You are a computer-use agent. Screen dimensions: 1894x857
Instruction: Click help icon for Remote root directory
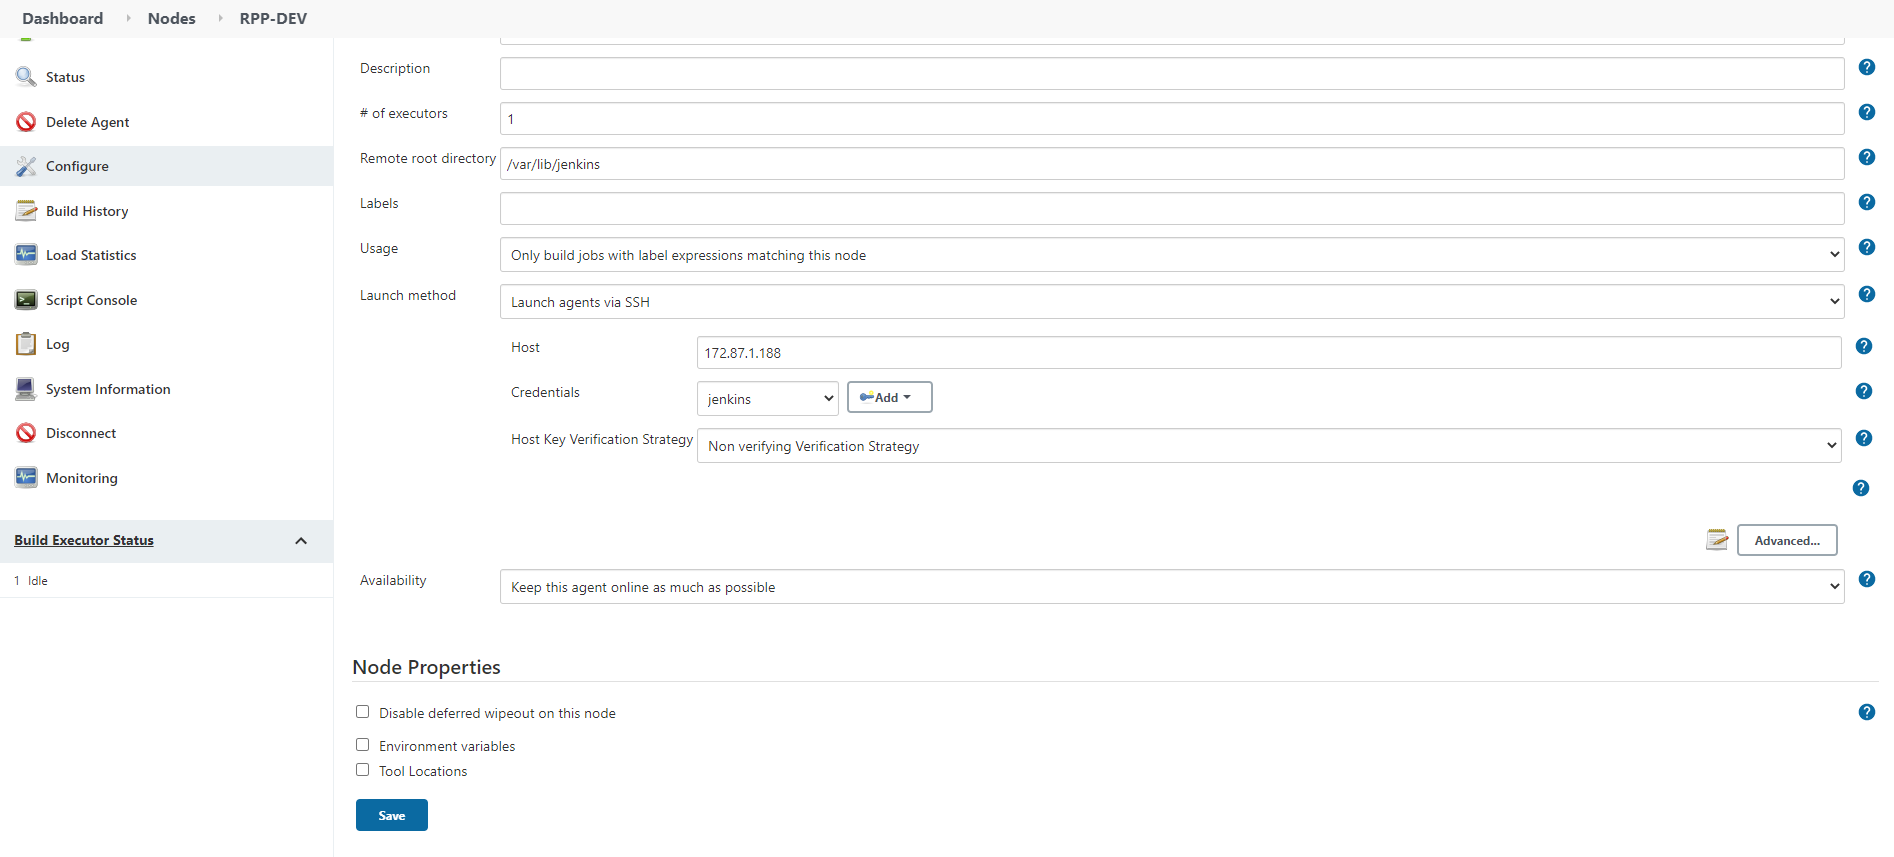(1866, 157)
